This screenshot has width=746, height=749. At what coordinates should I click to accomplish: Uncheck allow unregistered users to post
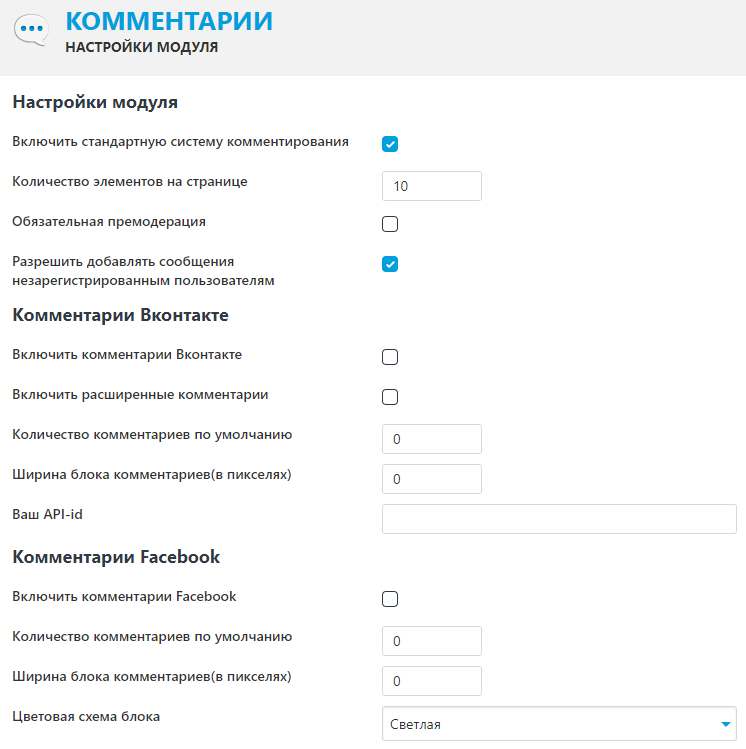pyautogui.click(x=390, y=264)
